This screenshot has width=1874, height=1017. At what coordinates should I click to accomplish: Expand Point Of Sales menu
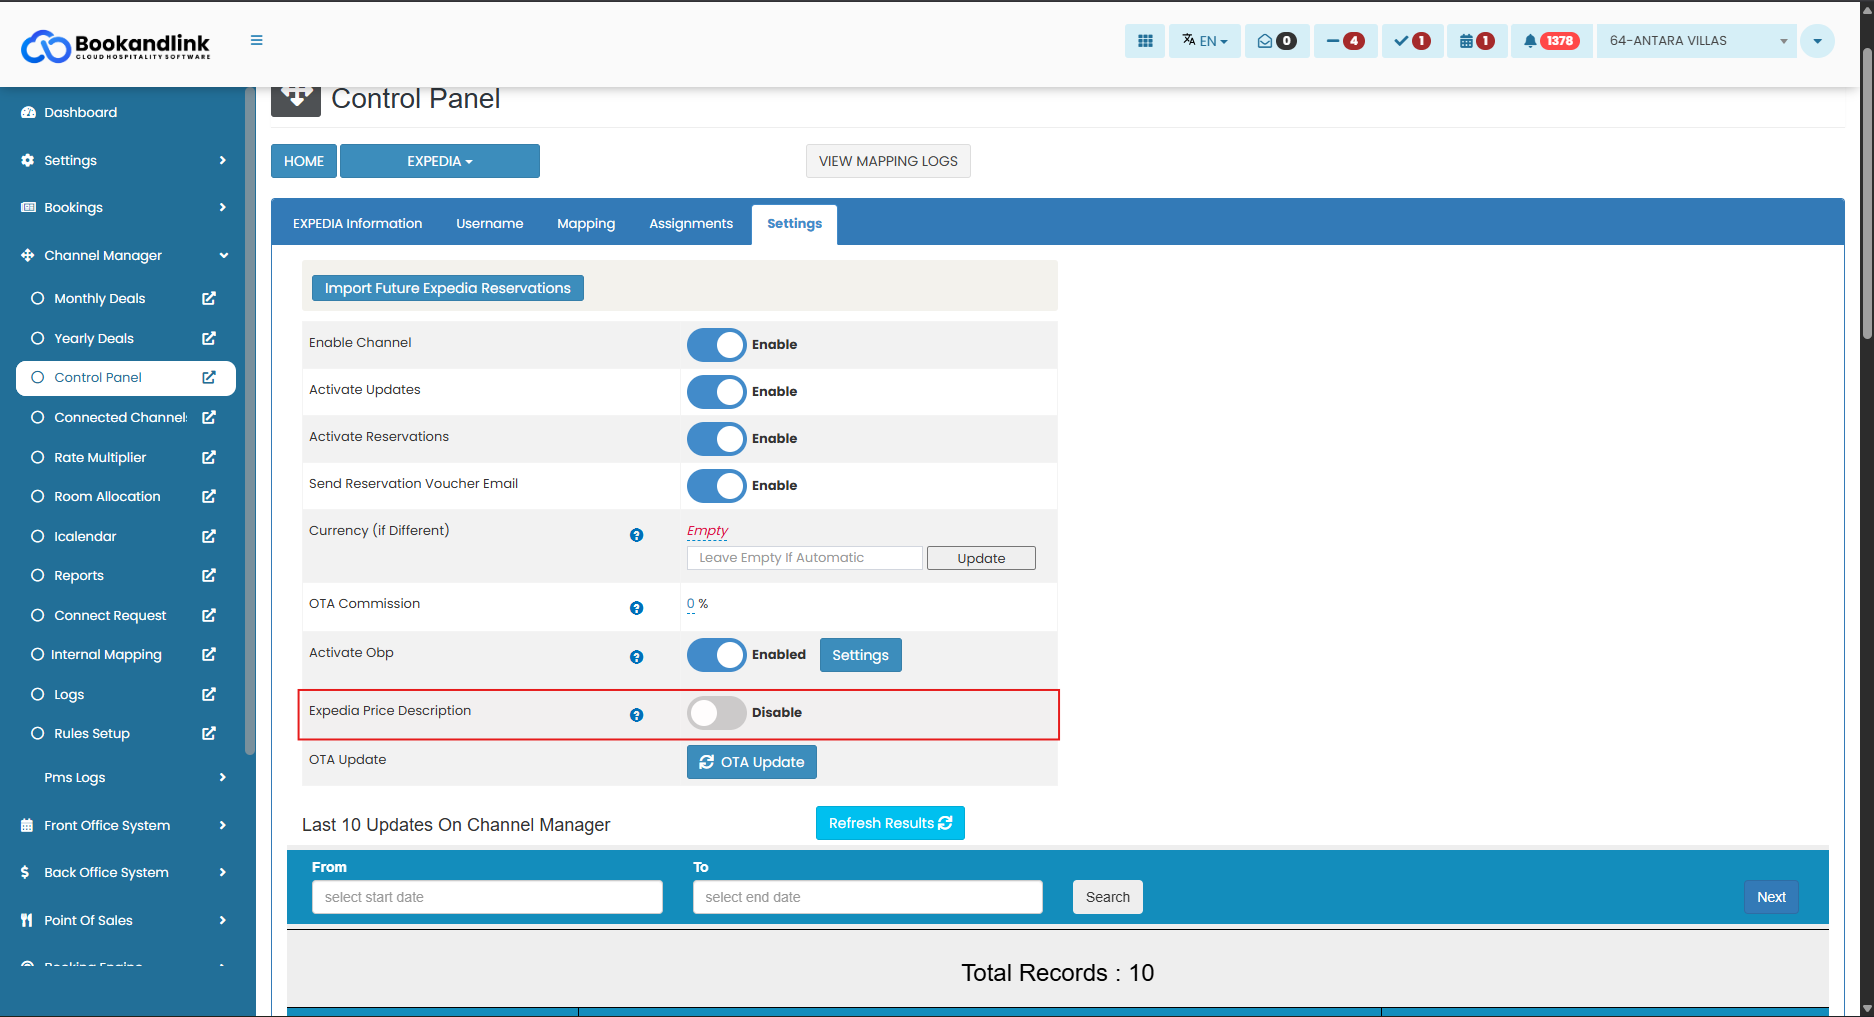[x=124, y=920]
